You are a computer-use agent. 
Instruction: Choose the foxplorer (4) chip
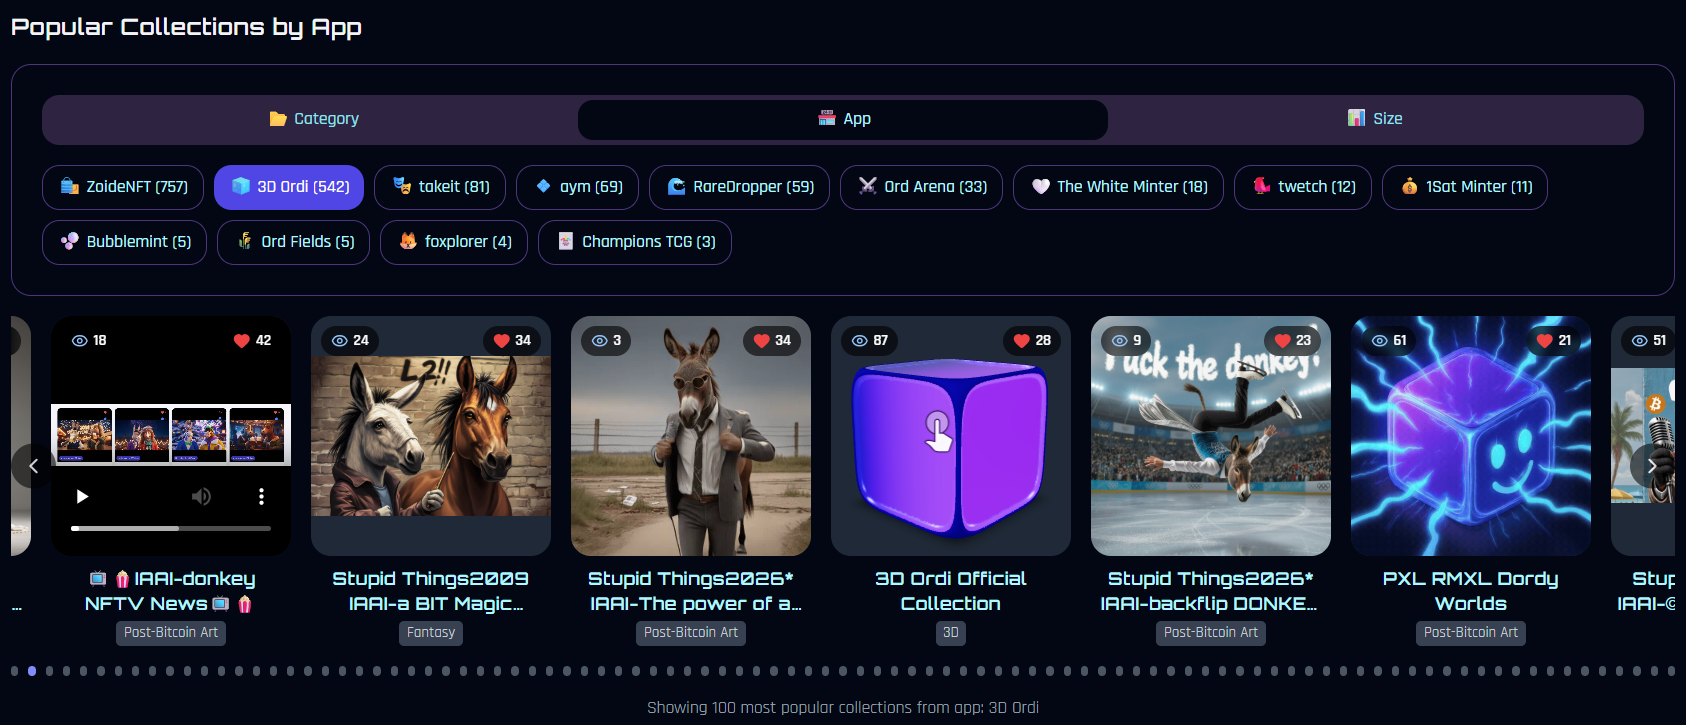coord(454,242)
